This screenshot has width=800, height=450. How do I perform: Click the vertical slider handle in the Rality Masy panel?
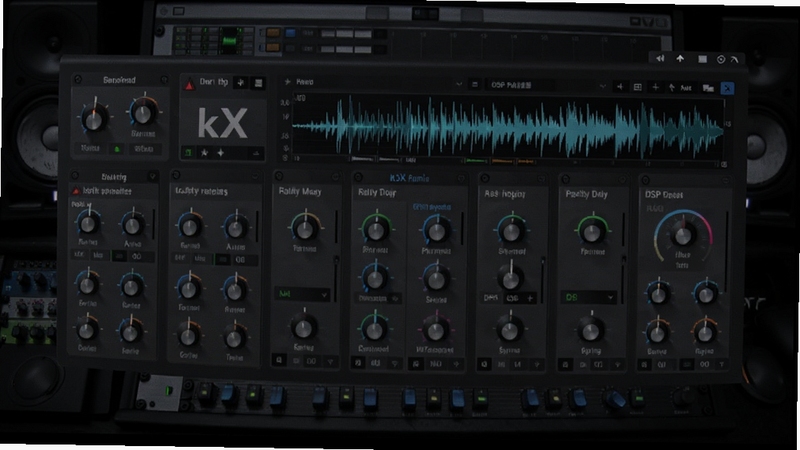click(336, 260)
